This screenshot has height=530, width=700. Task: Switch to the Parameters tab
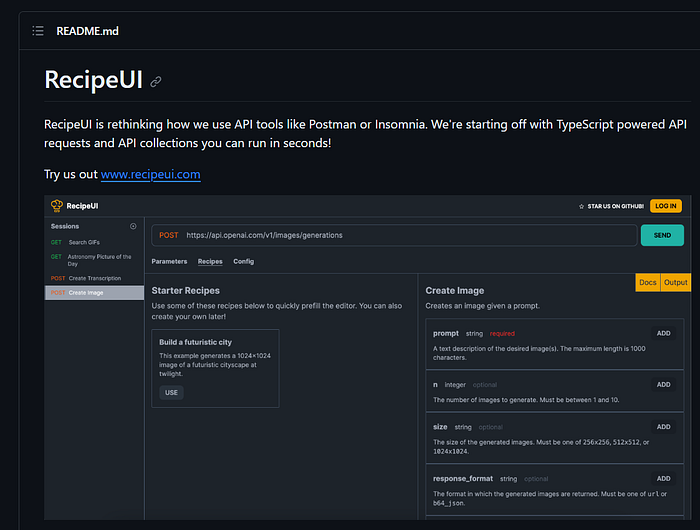(169, 262)
